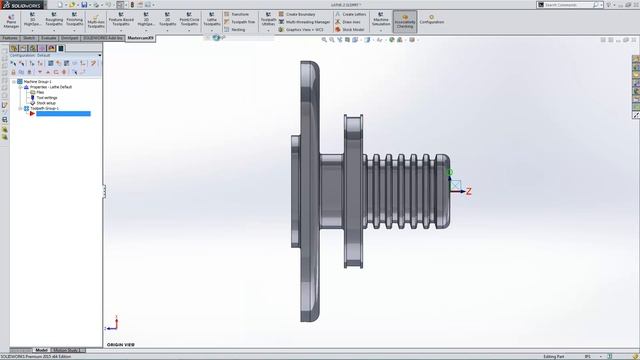Open the Machine Simulation dropdown arrow
Viewport: 640px width, 360px height.
pyautogui.click(x=381, y=31)
